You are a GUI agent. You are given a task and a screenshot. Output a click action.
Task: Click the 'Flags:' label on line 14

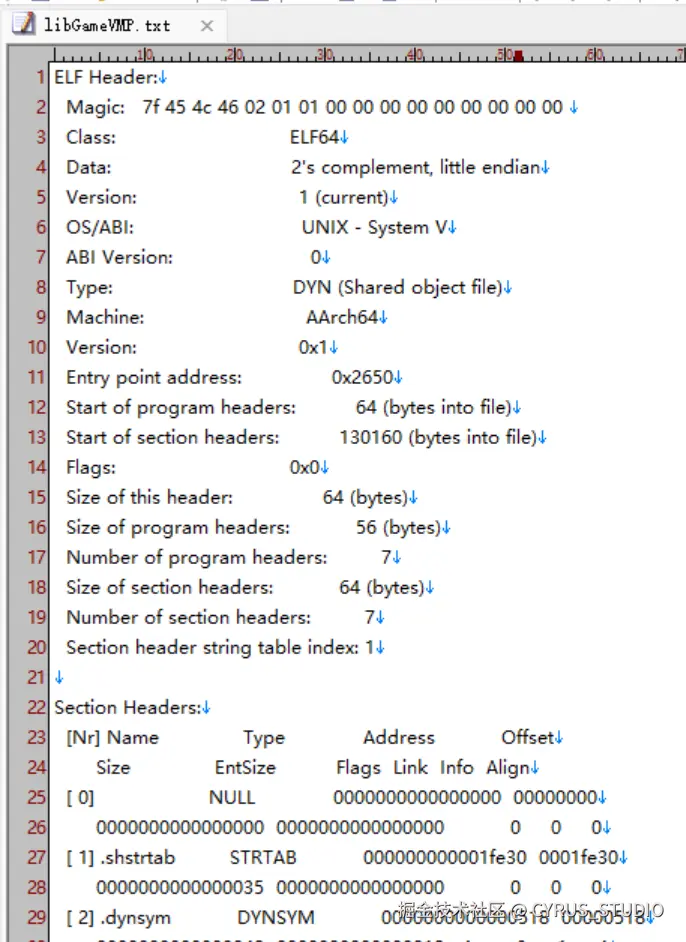tap(91, 467)
